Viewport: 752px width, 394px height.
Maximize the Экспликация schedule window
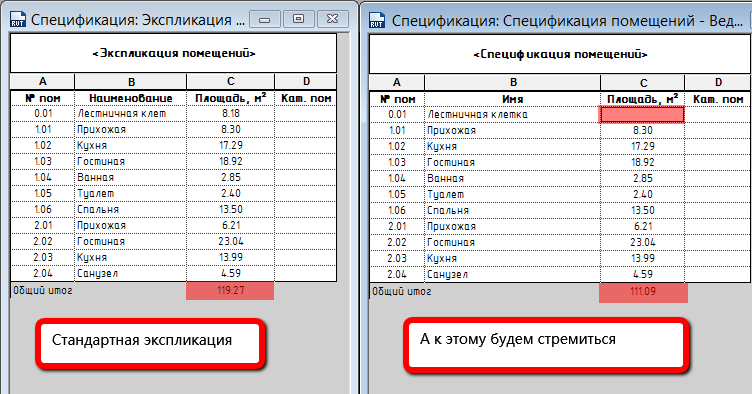(x=298, y=19)
